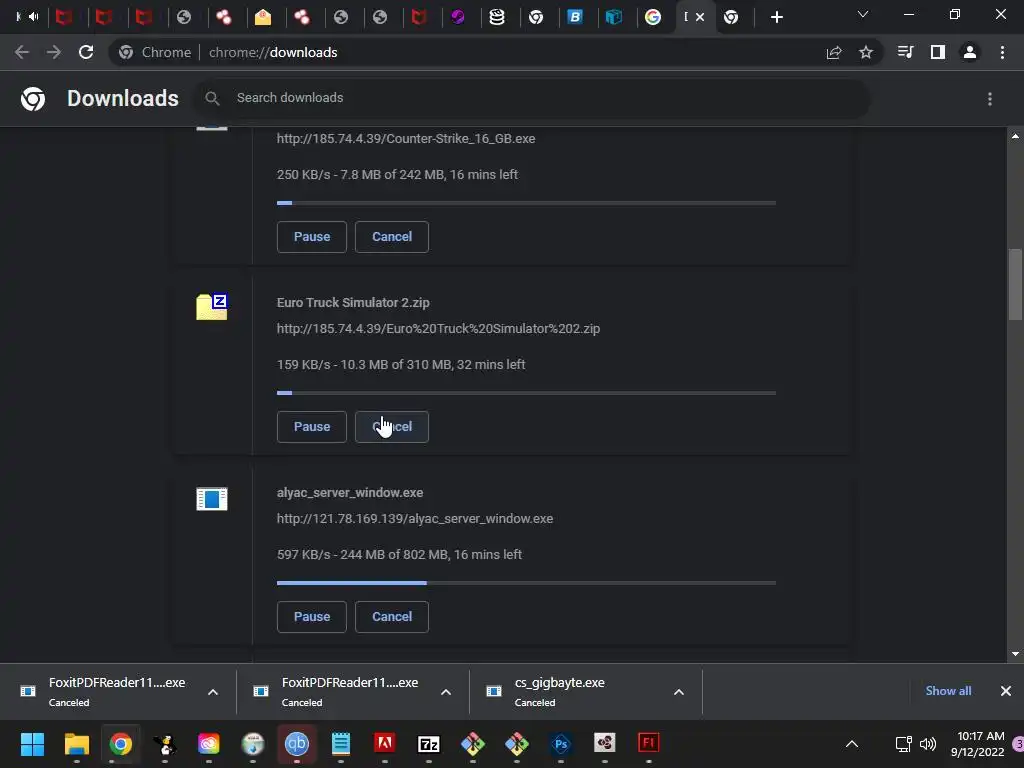The height and width of the screenshot is (768, 1024).
Task: Cancel the Counter-Strike_16_GB.exe download
Action: [x=392, y=236]
